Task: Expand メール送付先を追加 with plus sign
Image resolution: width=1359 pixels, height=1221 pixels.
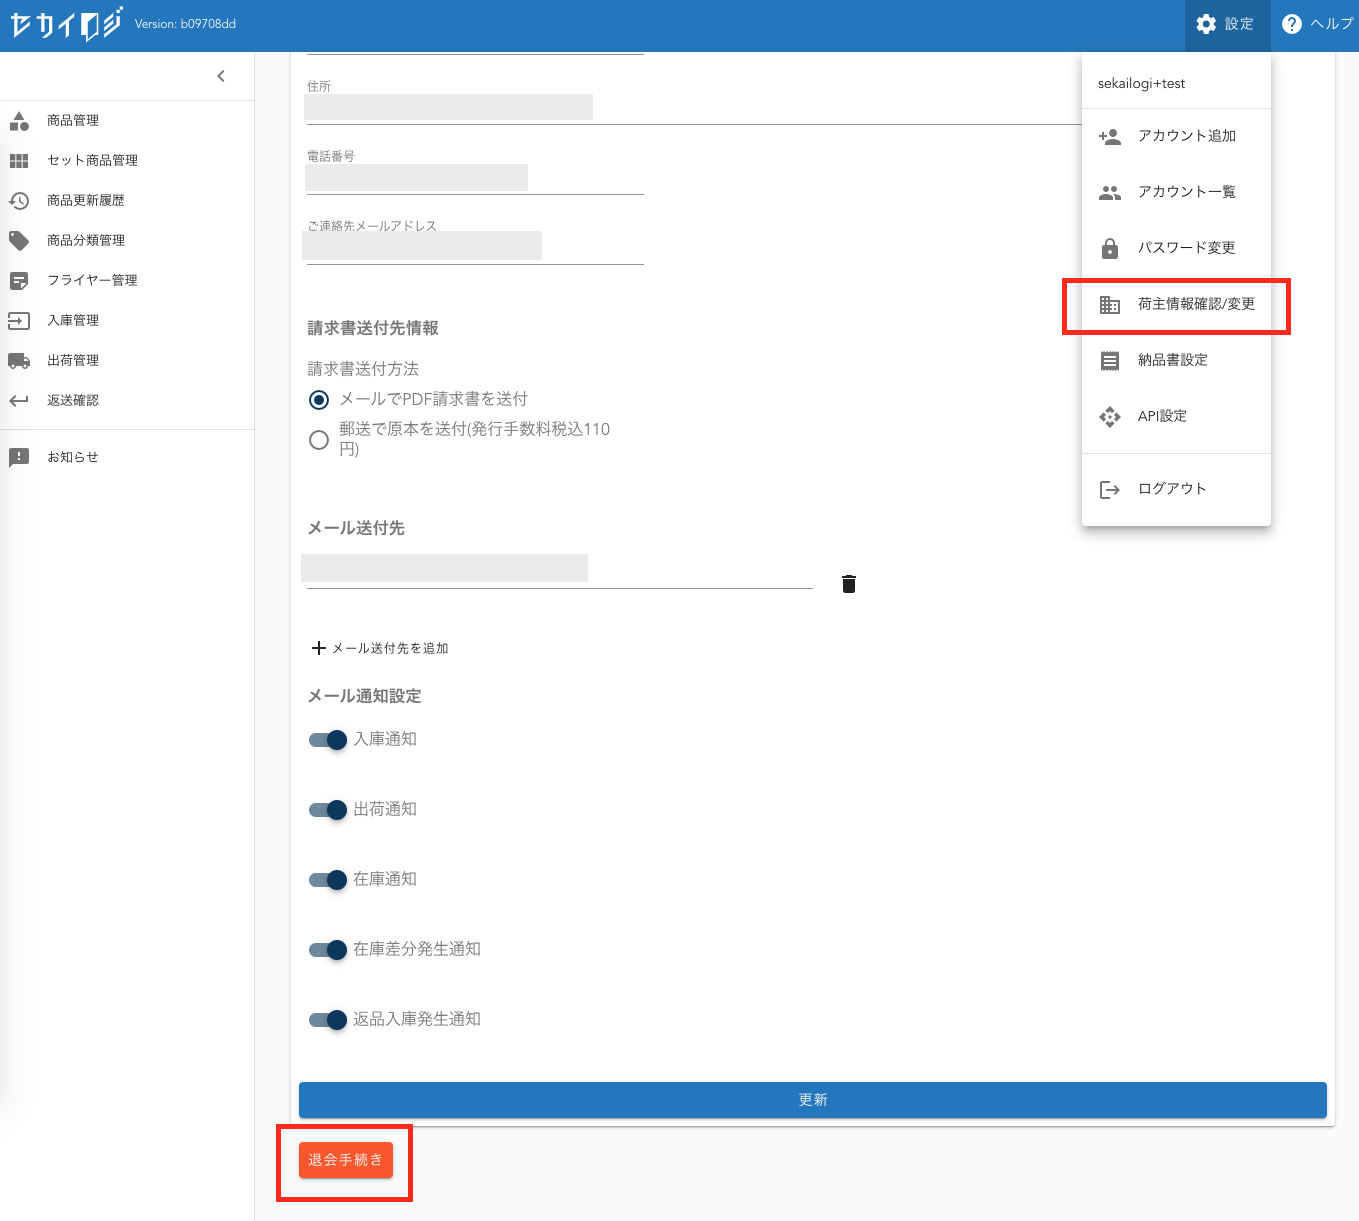Action: (319, 648)
